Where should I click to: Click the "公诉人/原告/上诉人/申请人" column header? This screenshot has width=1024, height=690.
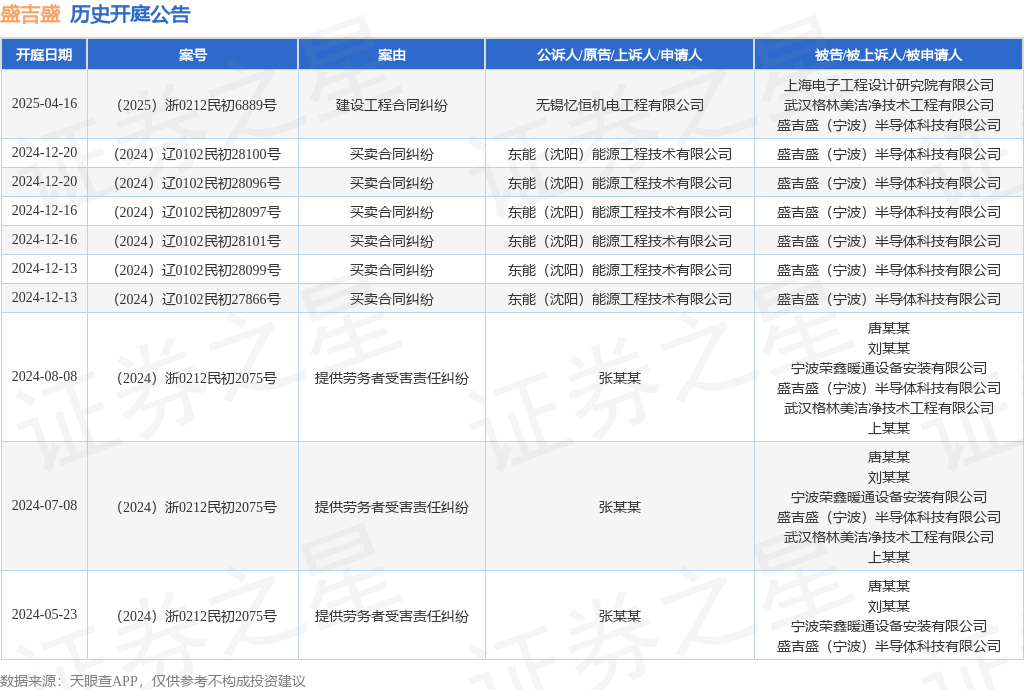(619, 55)
